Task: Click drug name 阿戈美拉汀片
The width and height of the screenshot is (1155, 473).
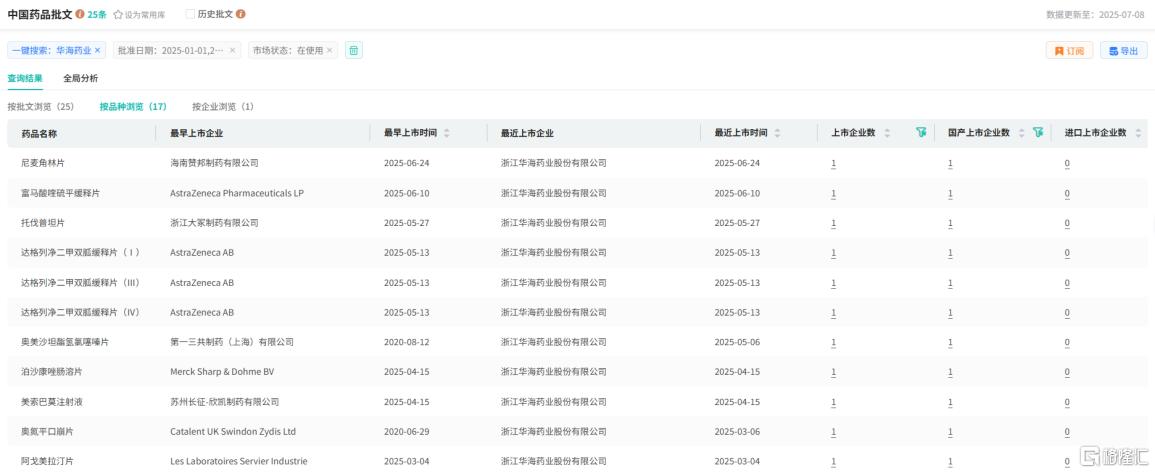Action: coord(47,462)
